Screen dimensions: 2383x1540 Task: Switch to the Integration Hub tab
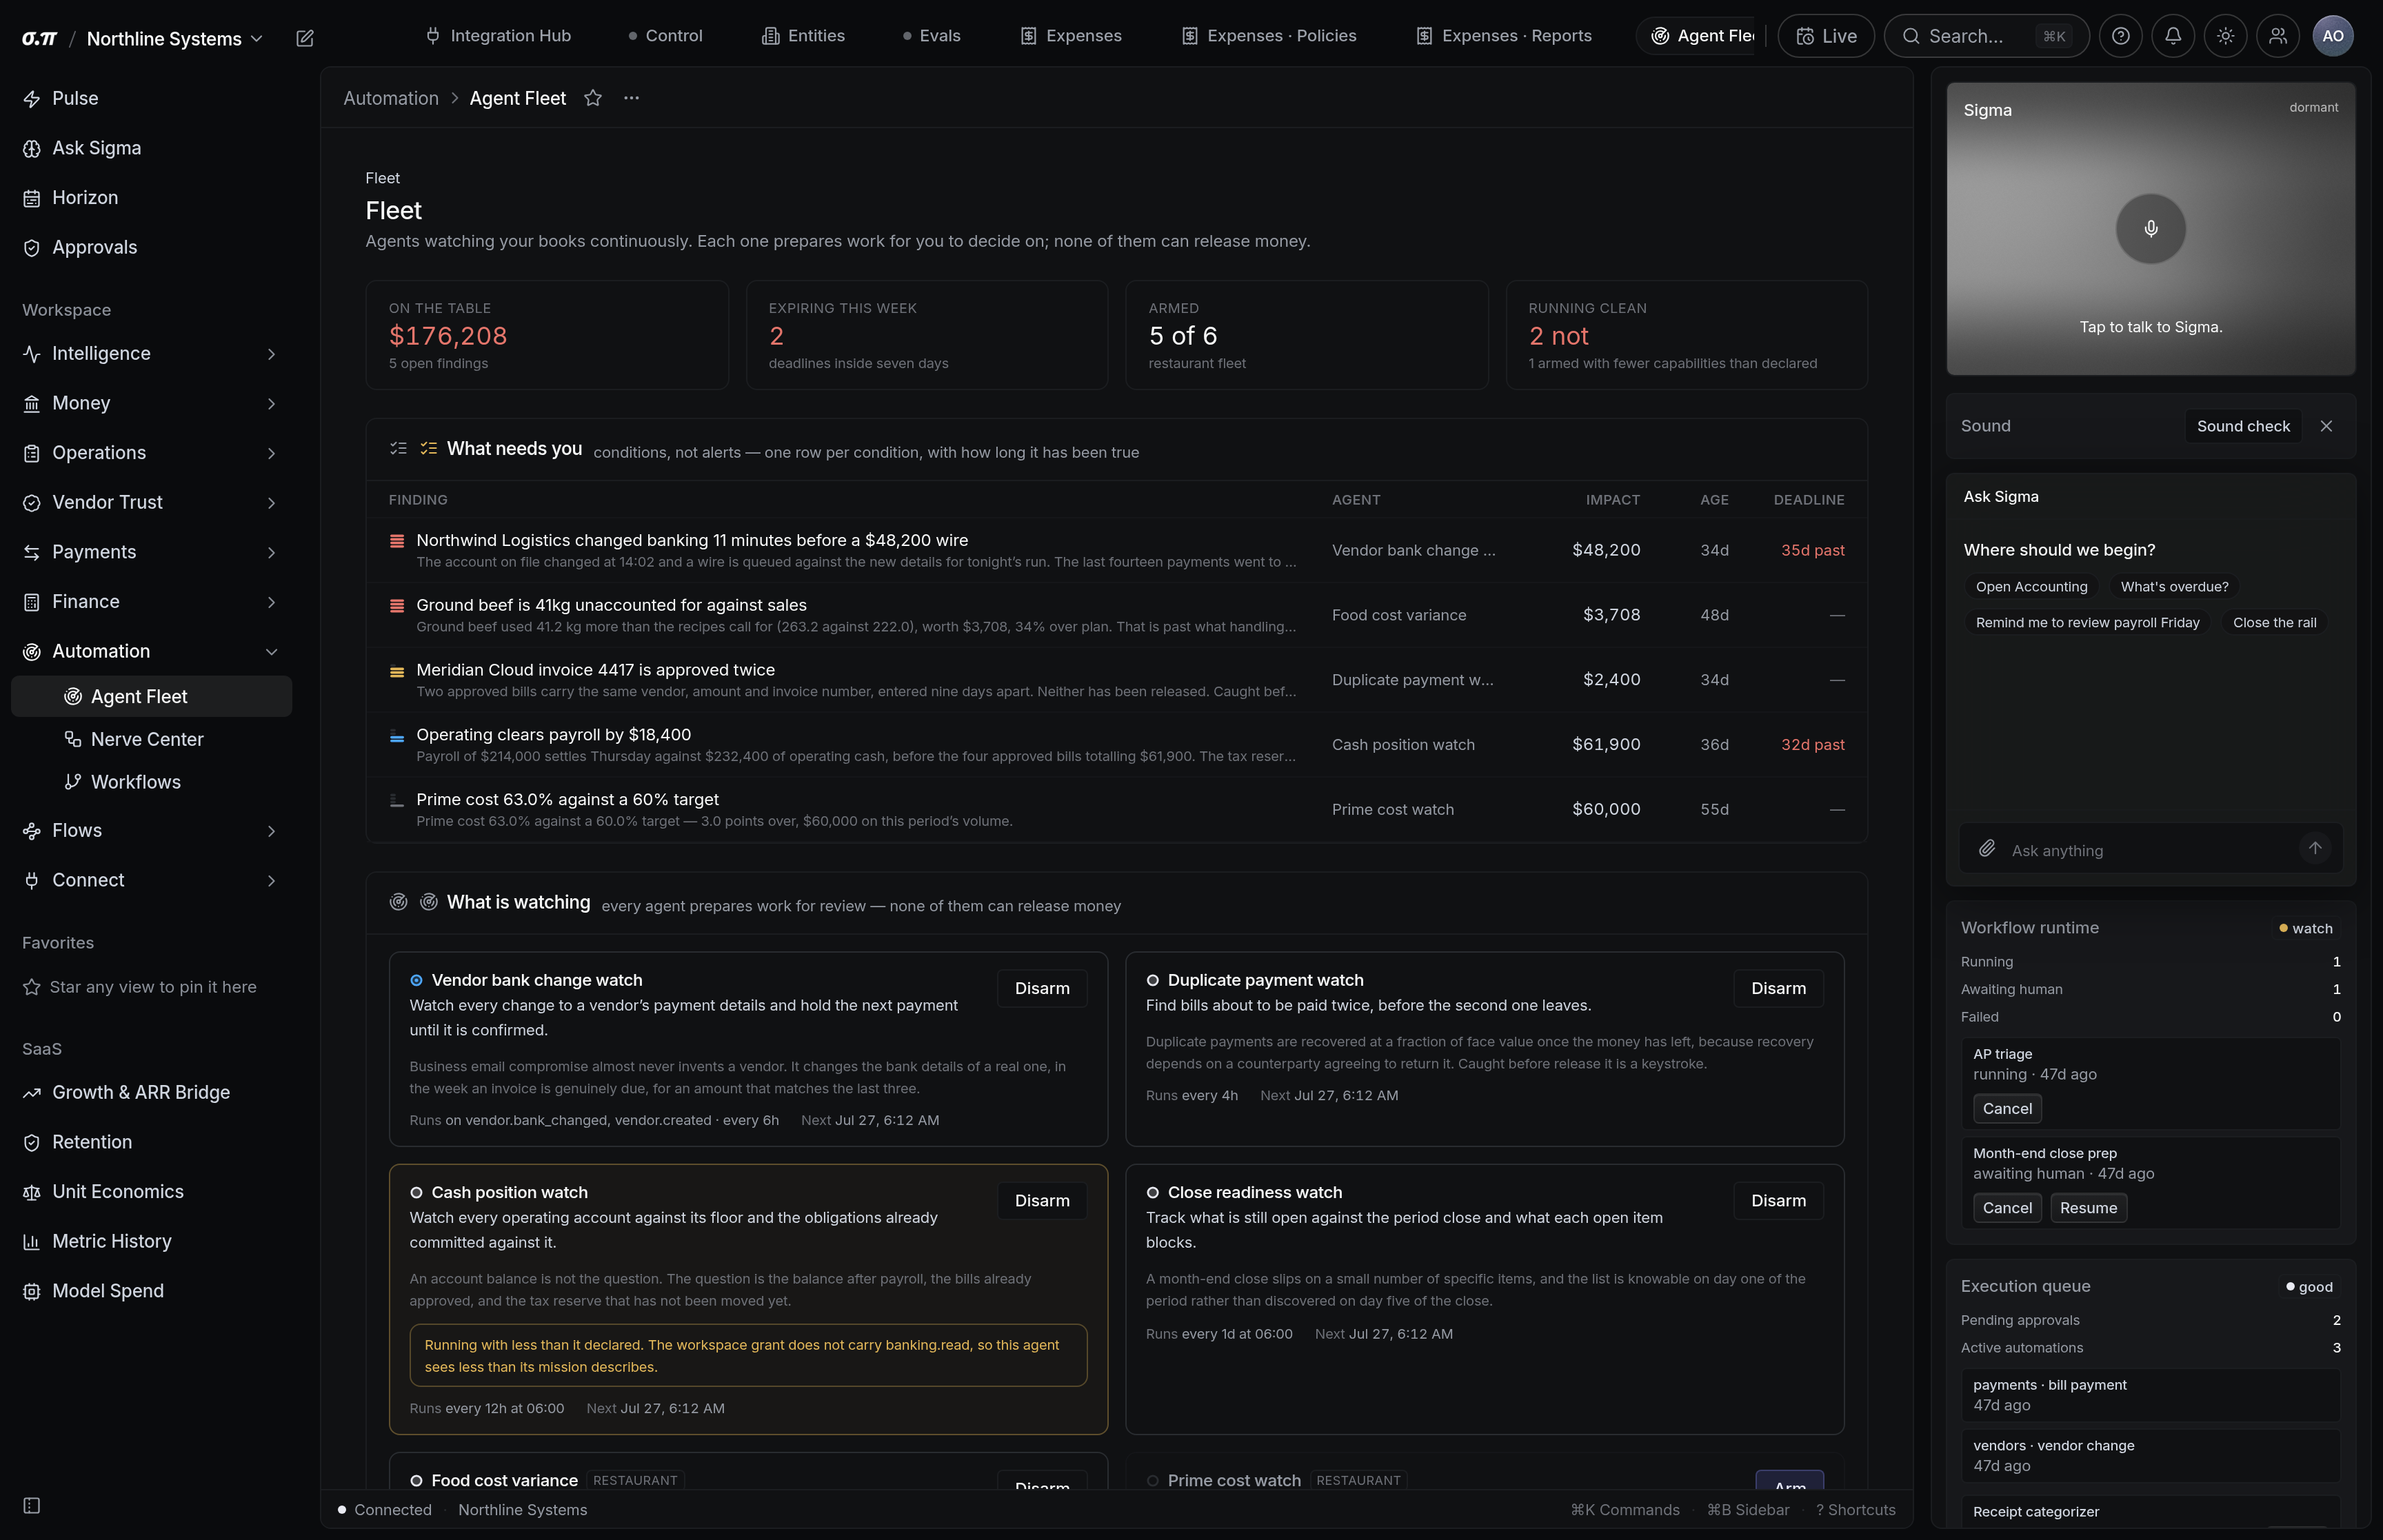[x=498, y=36]
